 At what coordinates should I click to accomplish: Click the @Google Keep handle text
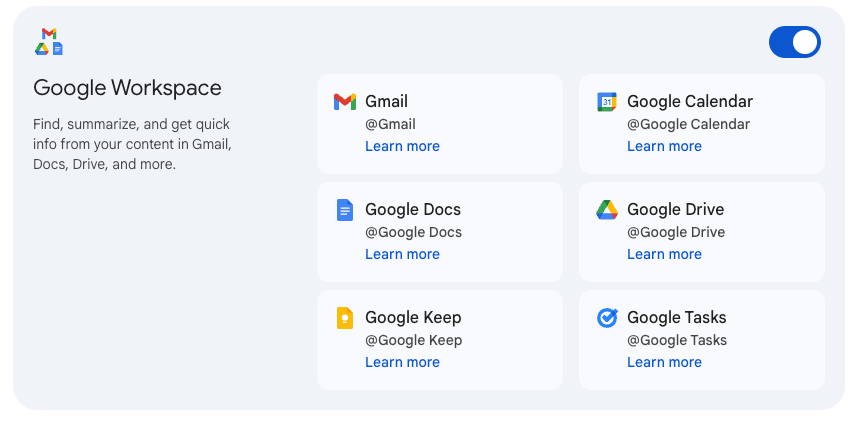413,340
